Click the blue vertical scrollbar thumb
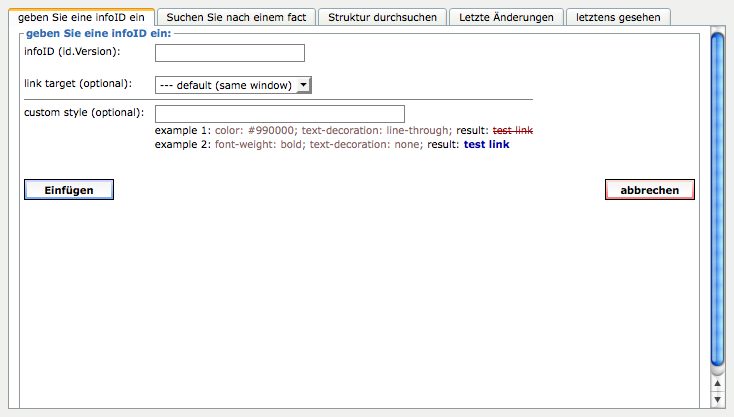 point(716,200)
